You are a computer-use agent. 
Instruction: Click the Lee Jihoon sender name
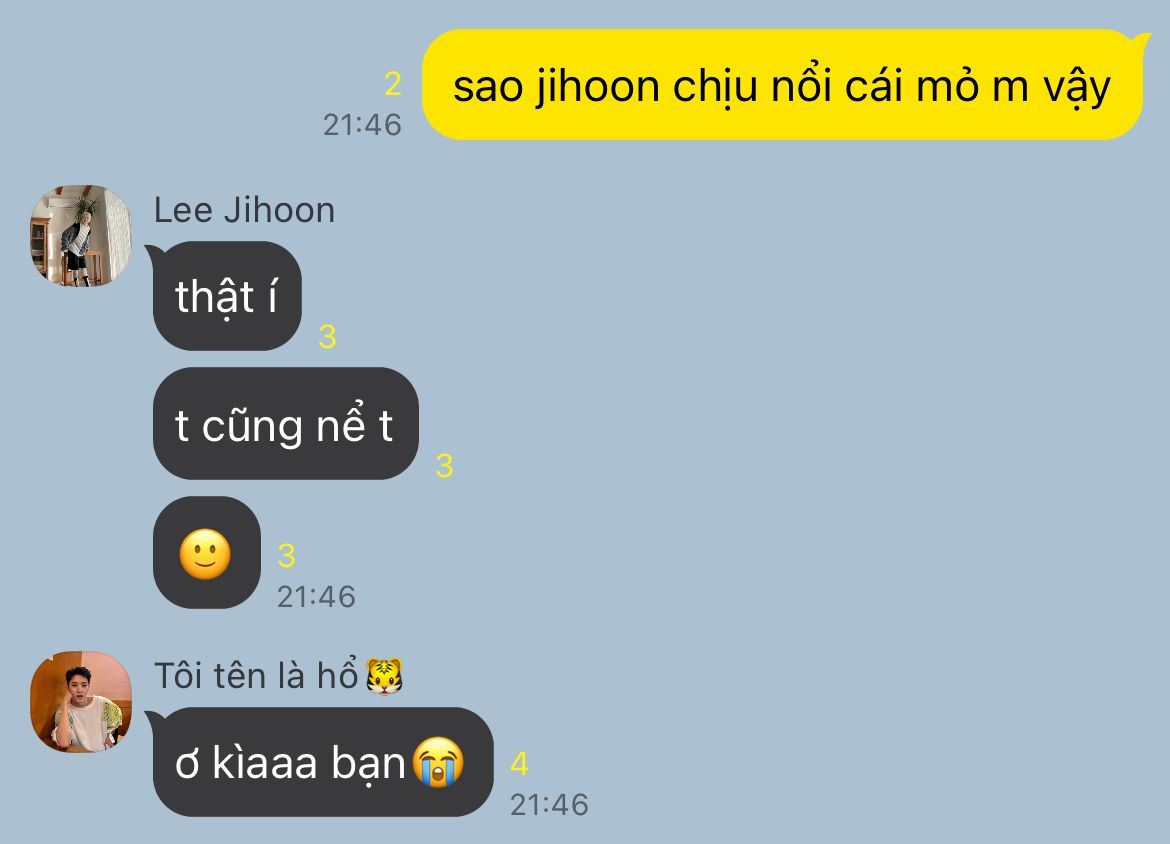244,210
